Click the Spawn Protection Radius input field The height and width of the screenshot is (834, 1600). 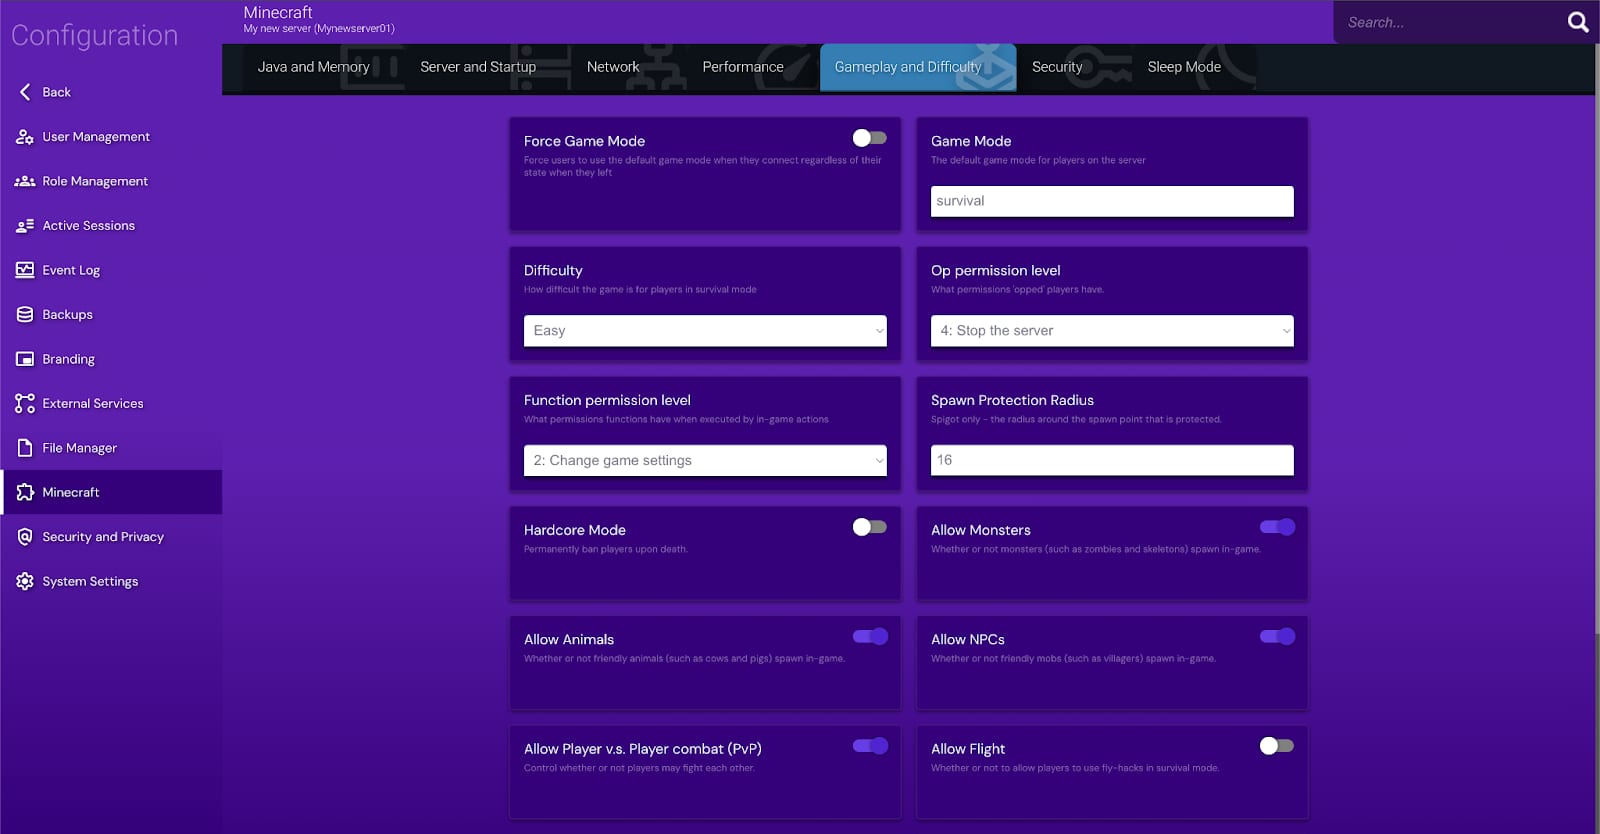pos(1112,460)
